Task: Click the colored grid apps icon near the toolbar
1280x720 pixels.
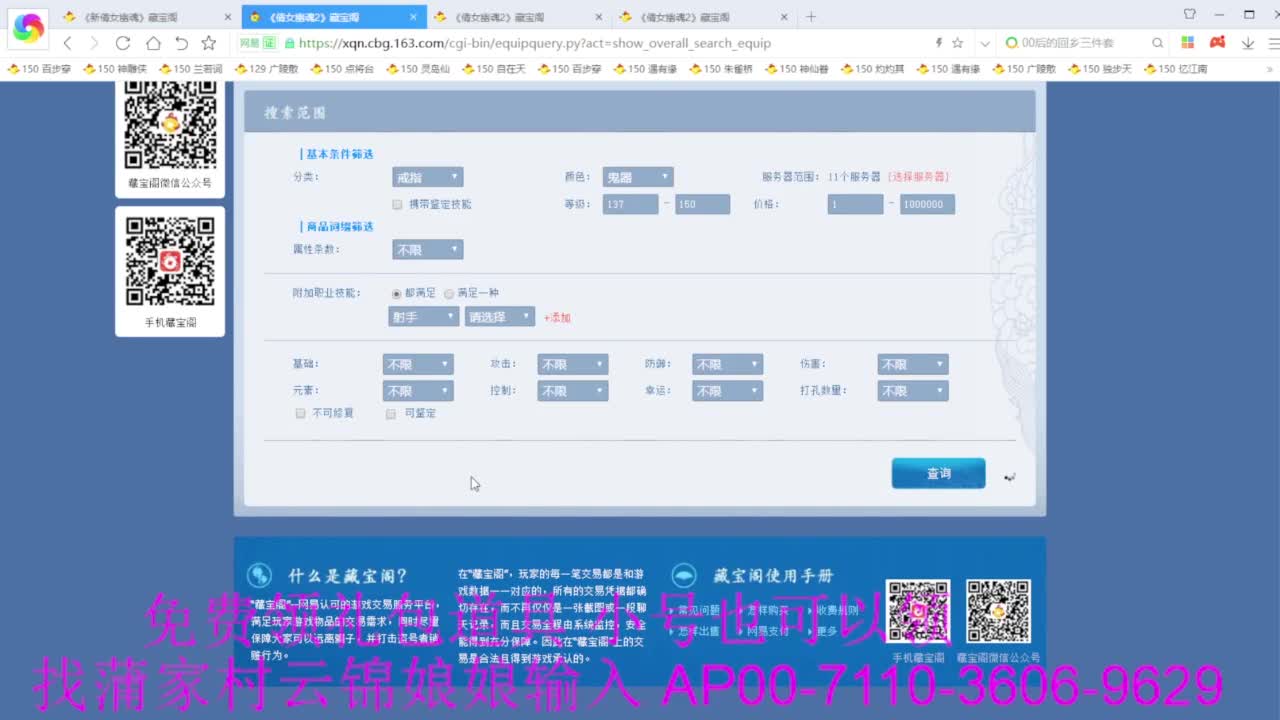Action: 1188,43
